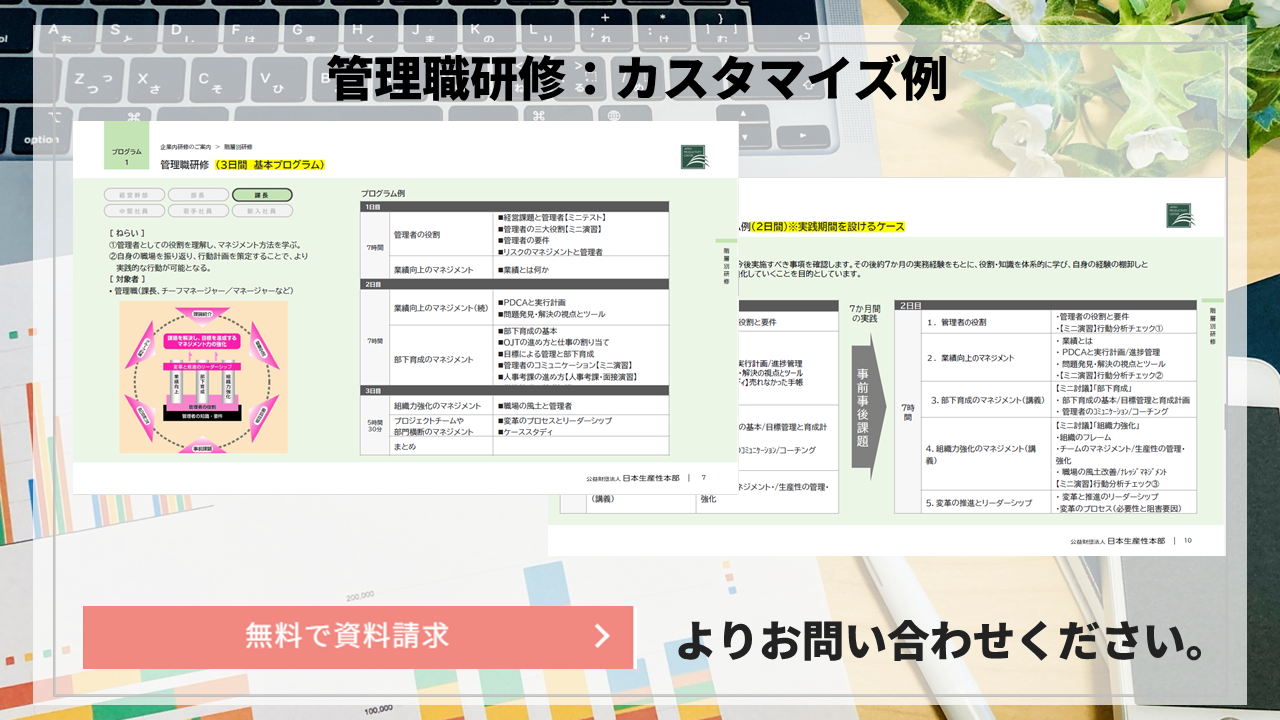Click the 管理職研修：カスタマイズ例 heading
The image size is (1280, 720).
point(637,80)
